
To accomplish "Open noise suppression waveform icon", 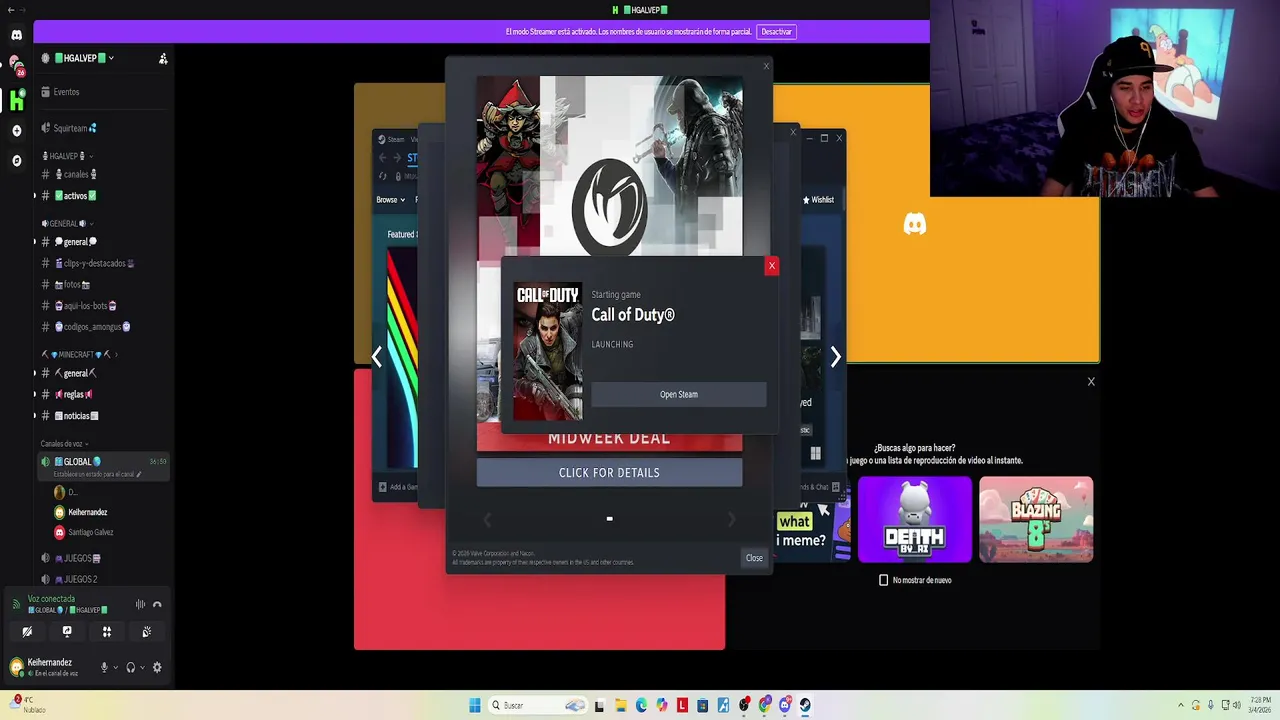I will pos(140,604).
